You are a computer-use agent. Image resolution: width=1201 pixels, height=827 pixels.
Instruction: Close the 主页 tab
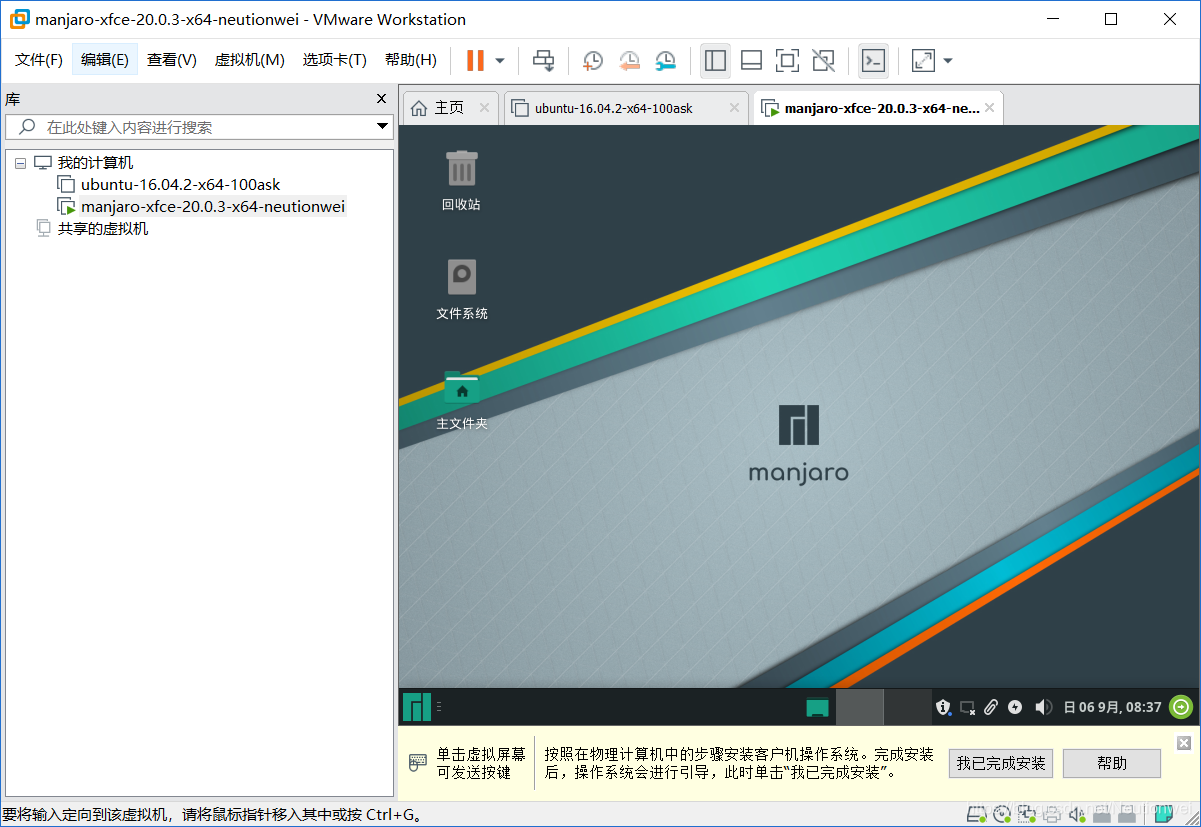[484, 108]
